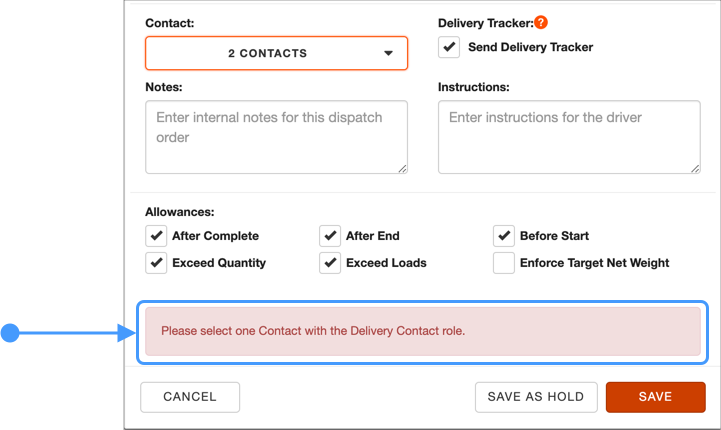
Task: Click the Send Delivery Tracker label
Action: [531, 47]
